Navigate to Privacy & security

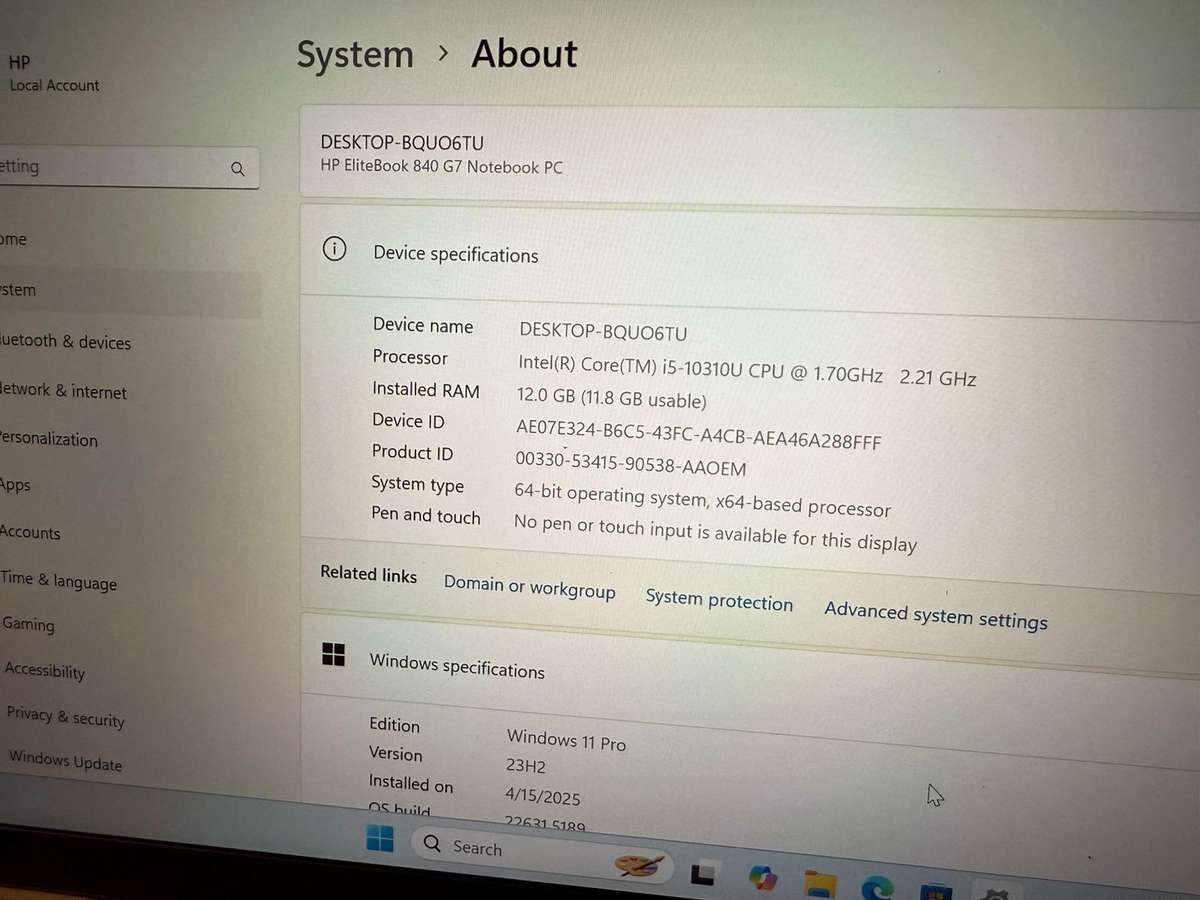65,719
